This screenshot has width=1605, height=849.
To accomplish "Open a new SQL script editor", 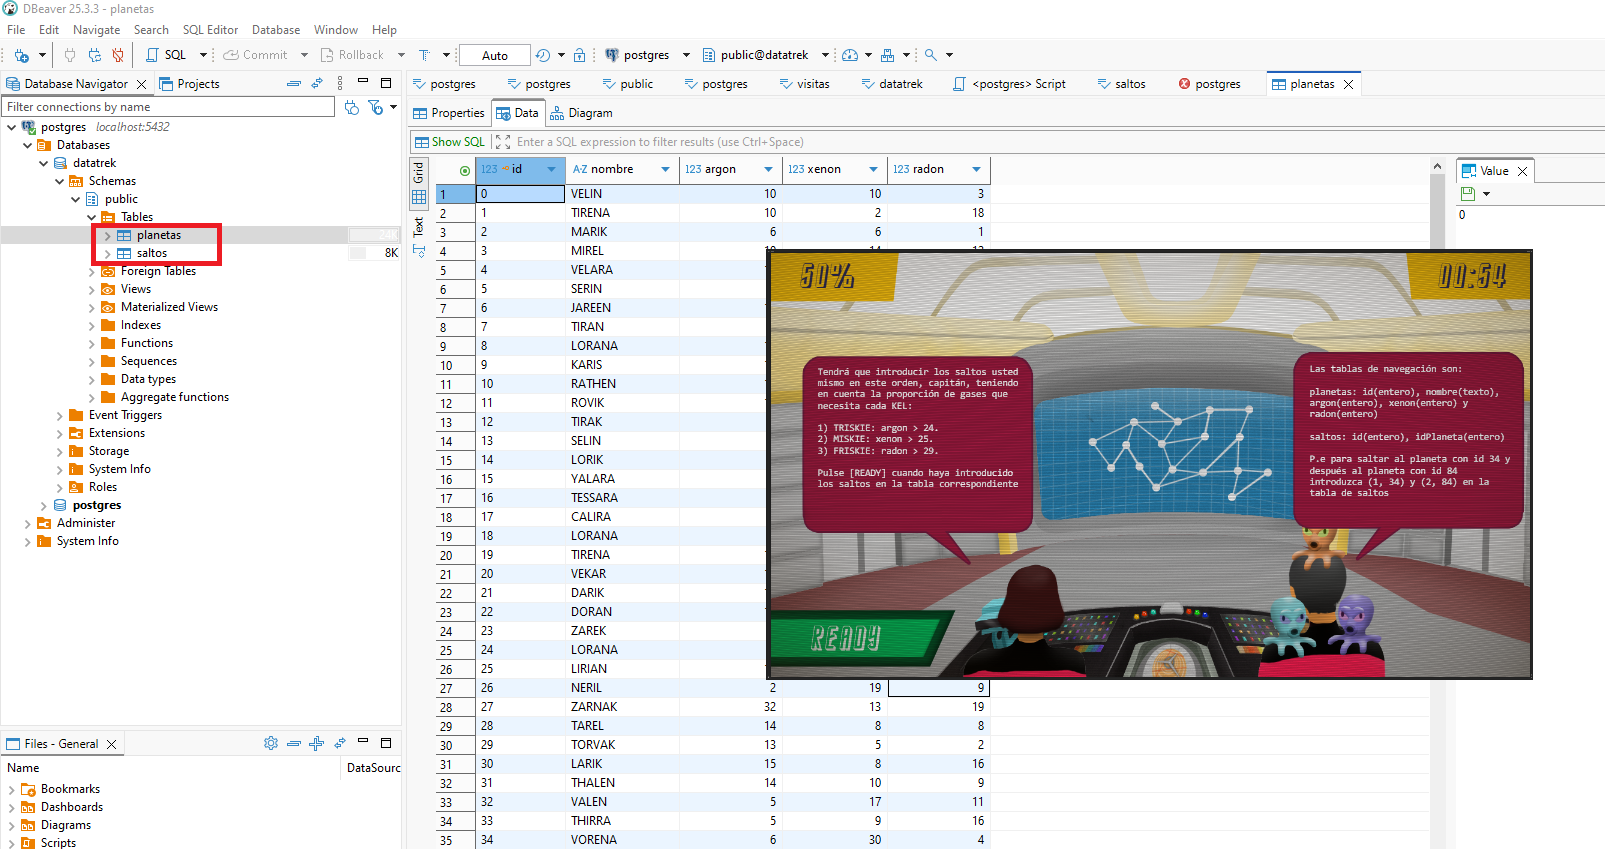I will click(x=167, y=55).
